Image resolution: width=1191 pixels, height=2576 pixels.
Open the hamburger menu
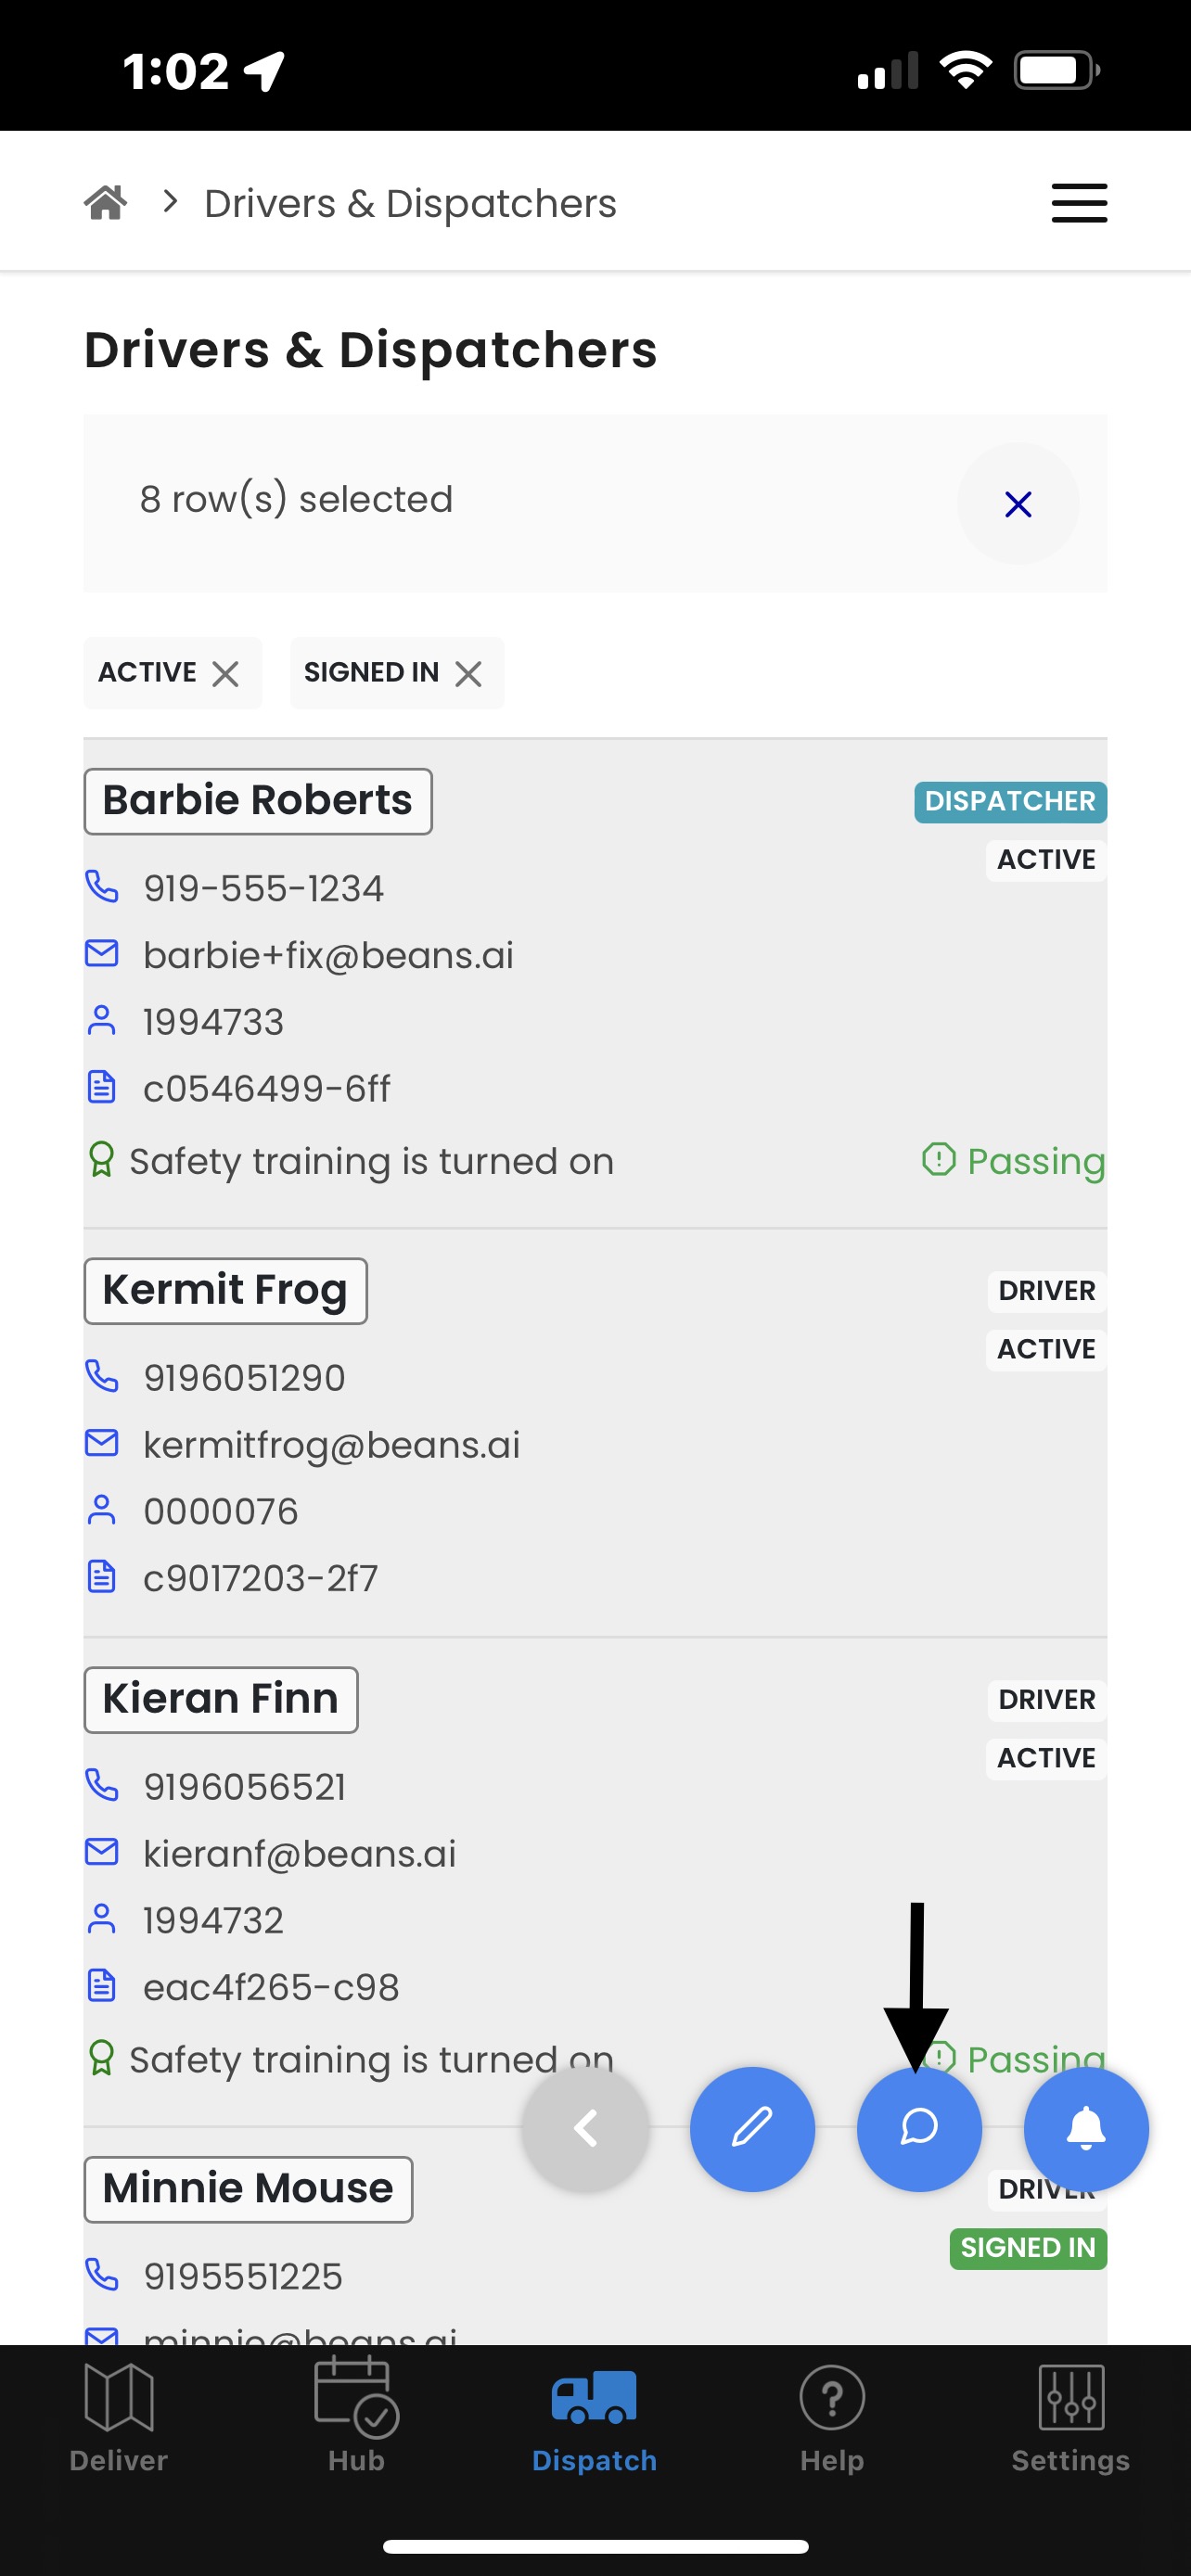tap(1079, 203)
